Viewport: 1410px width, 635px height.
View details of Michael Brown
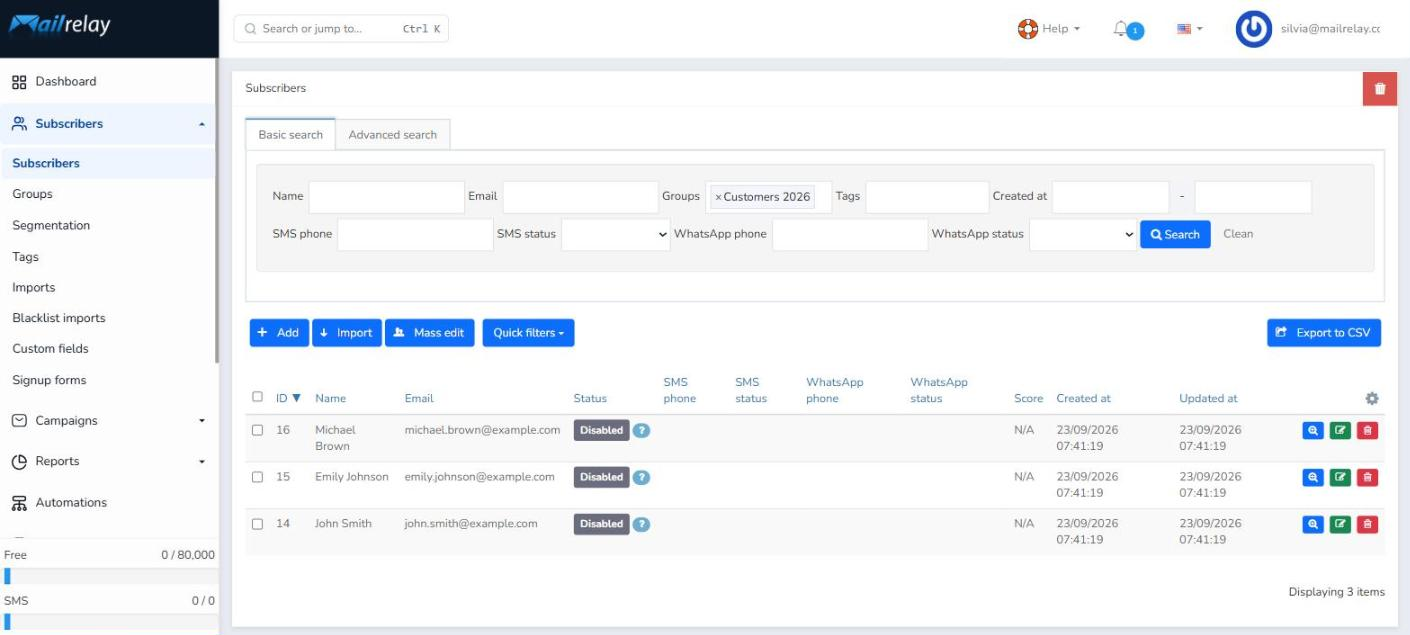[1313, 430]
